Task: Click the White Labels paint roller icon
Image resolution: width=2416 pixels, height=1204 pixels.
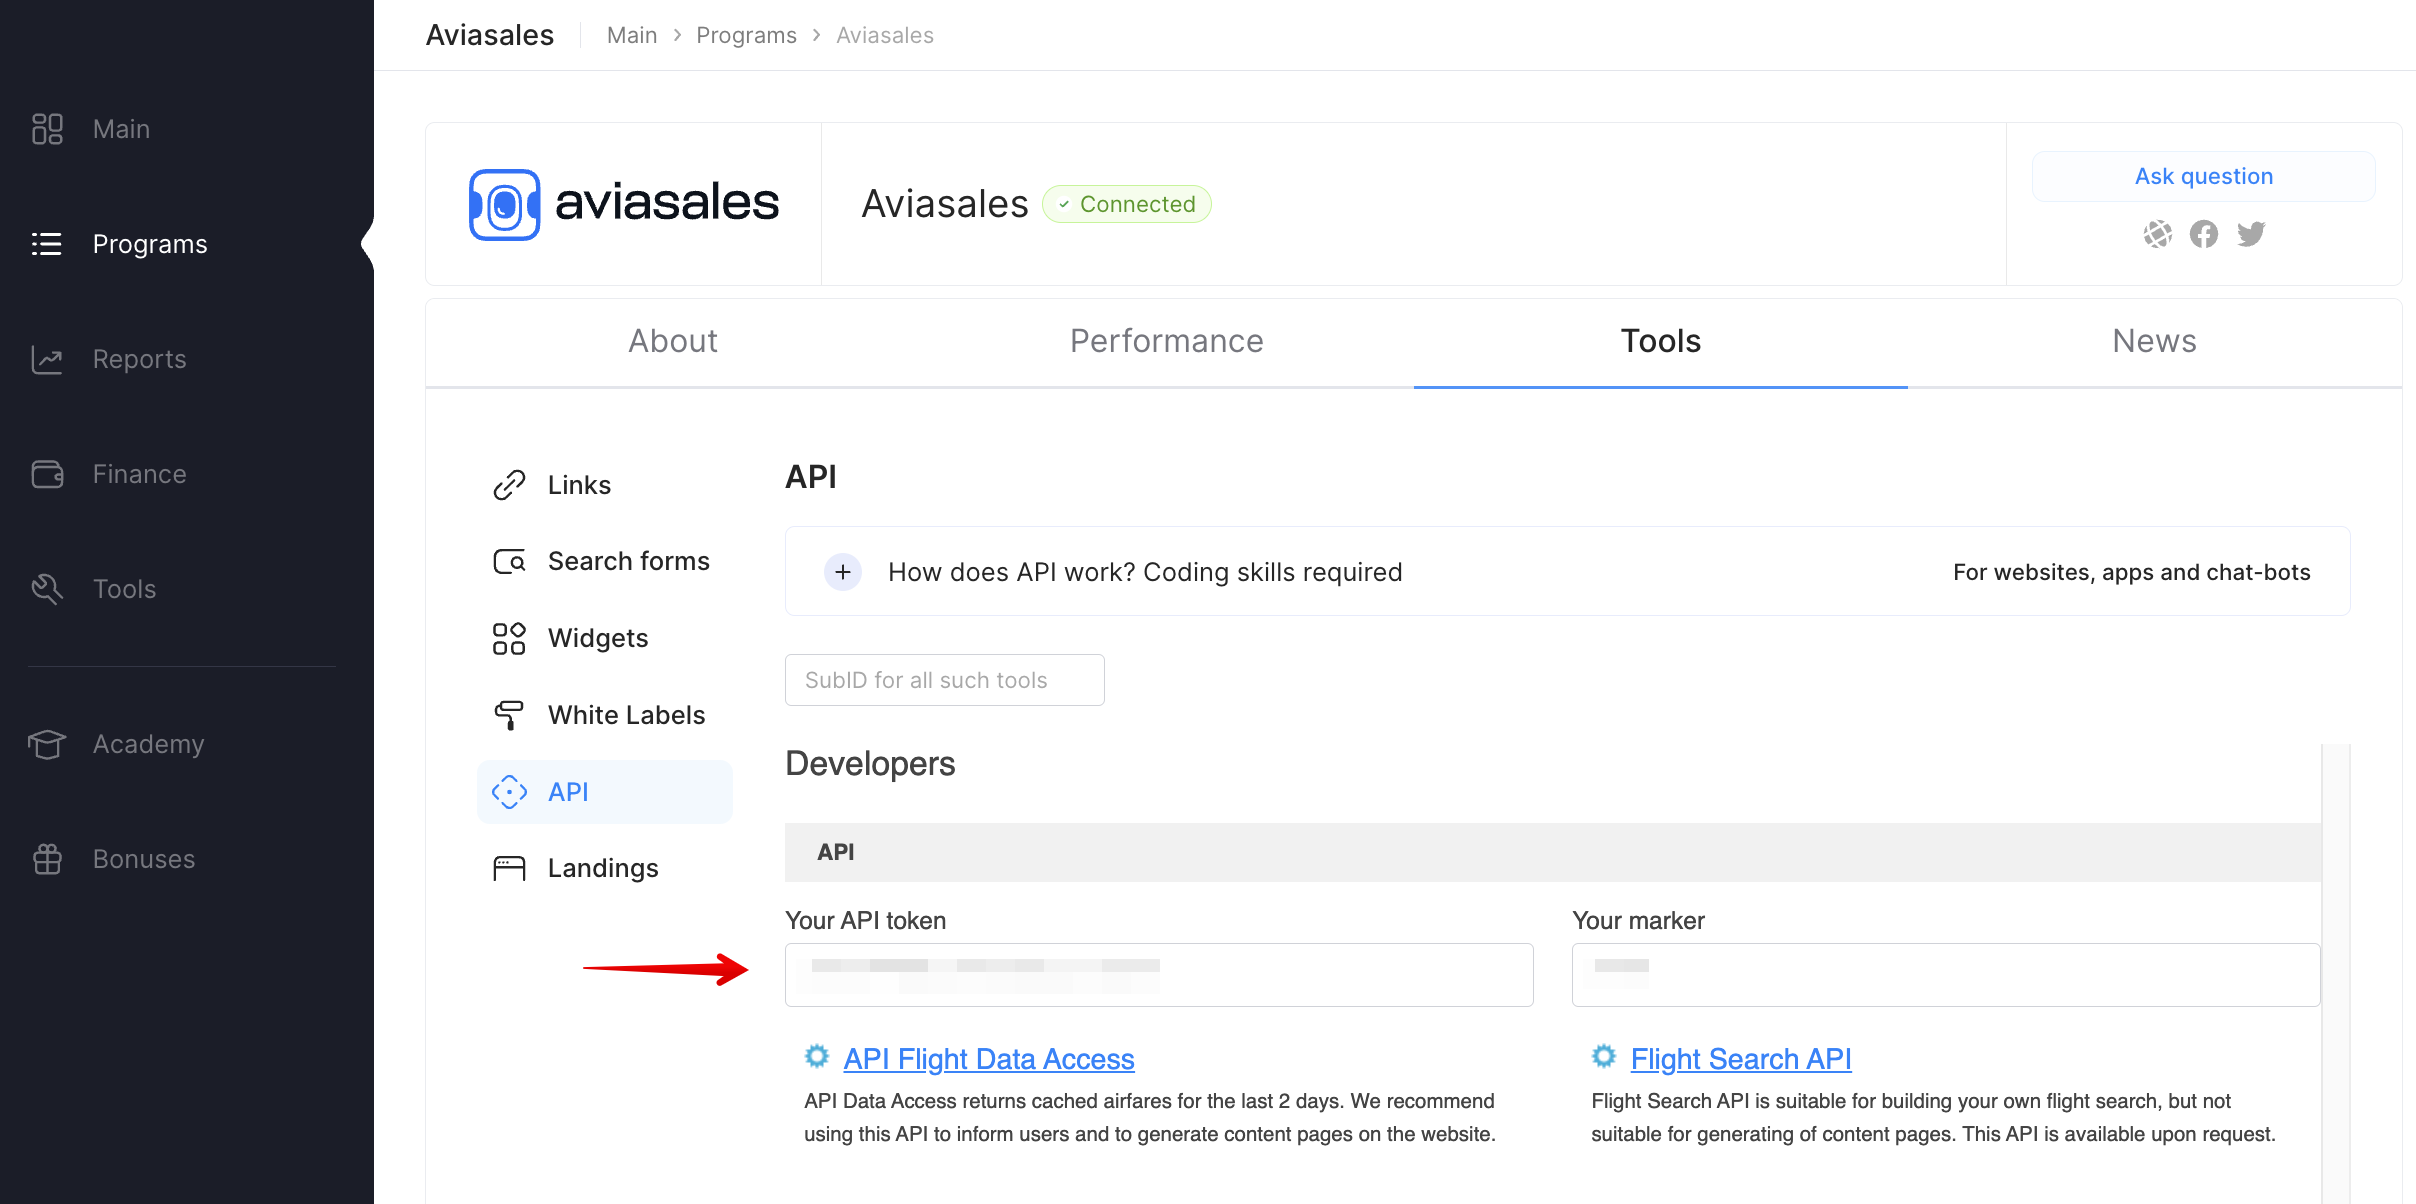Action: (509, 715)
